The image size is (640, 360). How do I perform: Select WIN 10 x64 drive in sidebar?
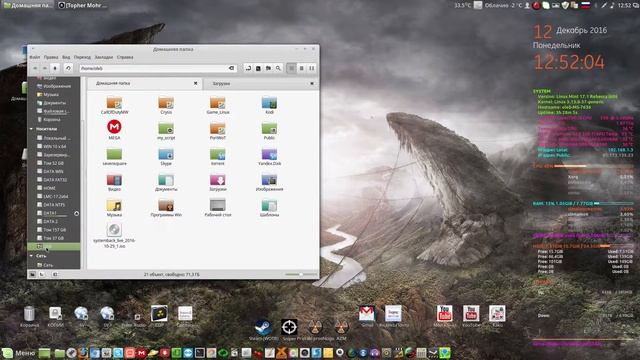[x=54, y=147]
